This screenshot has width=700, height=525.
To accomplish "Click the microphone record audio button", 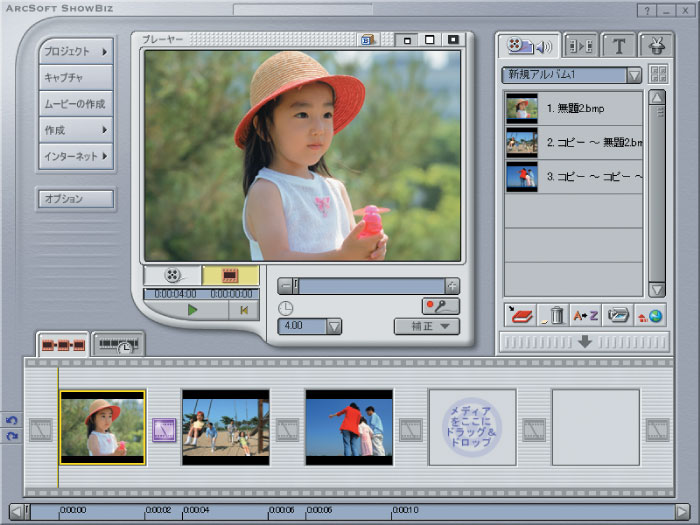I will tap(440, 306).
